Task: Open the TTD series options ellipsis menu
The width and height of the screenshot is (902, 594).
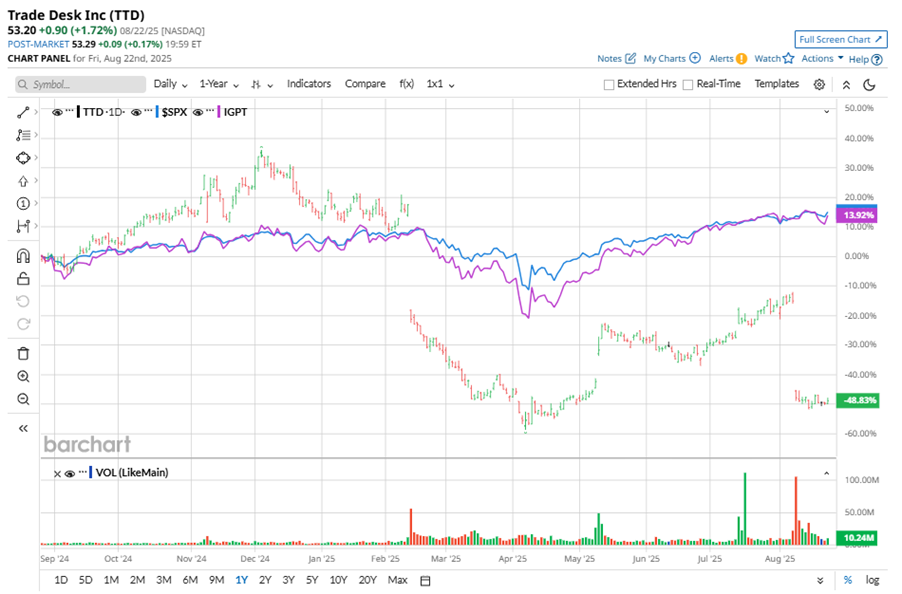Action: pyautogui.click(x=70, y=111)
